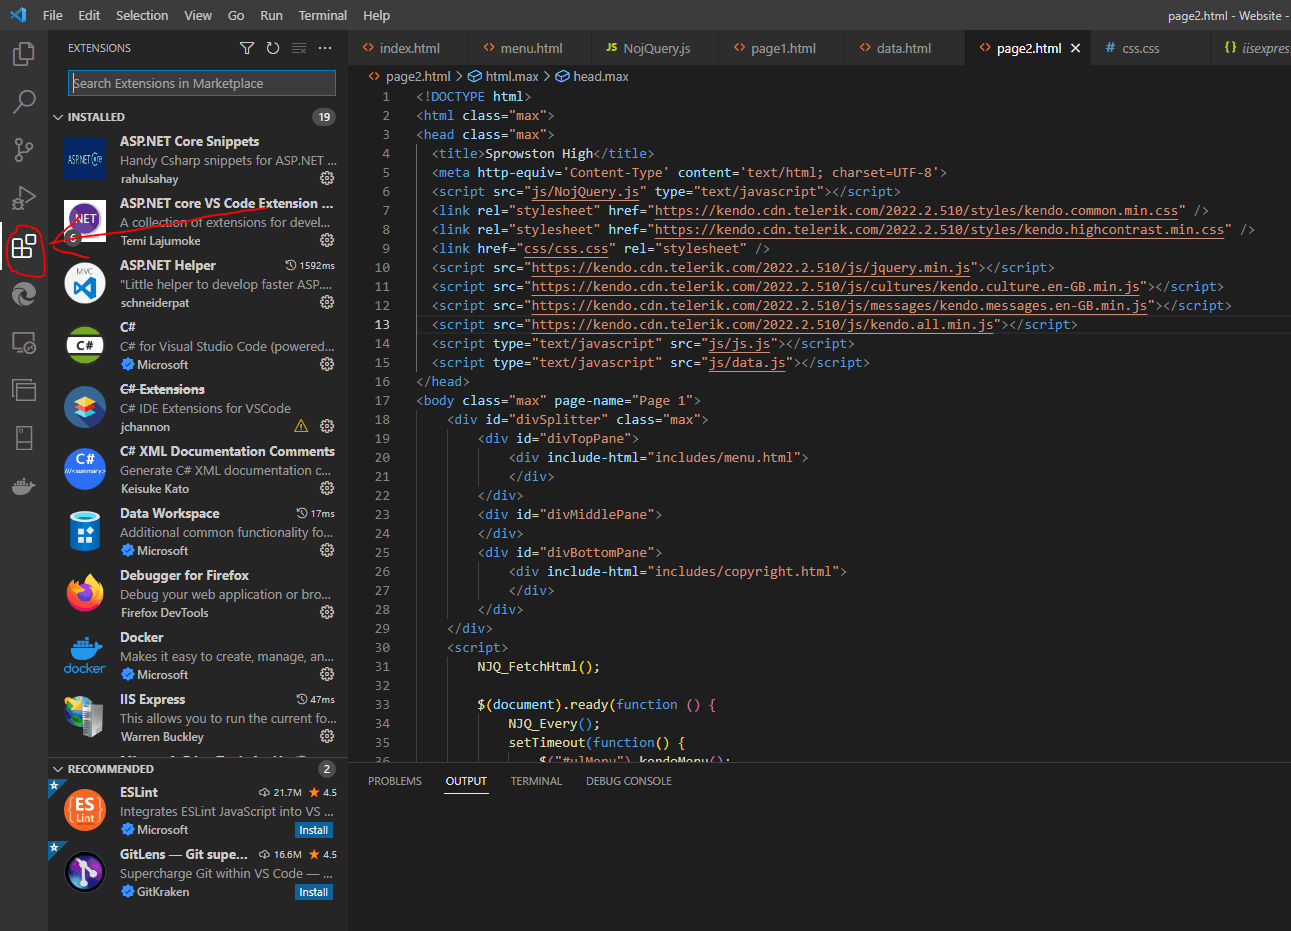This screenshot has height=931, width=1291.
Task: Open manage gear for Debugger for Firefox
Action: 327,612
